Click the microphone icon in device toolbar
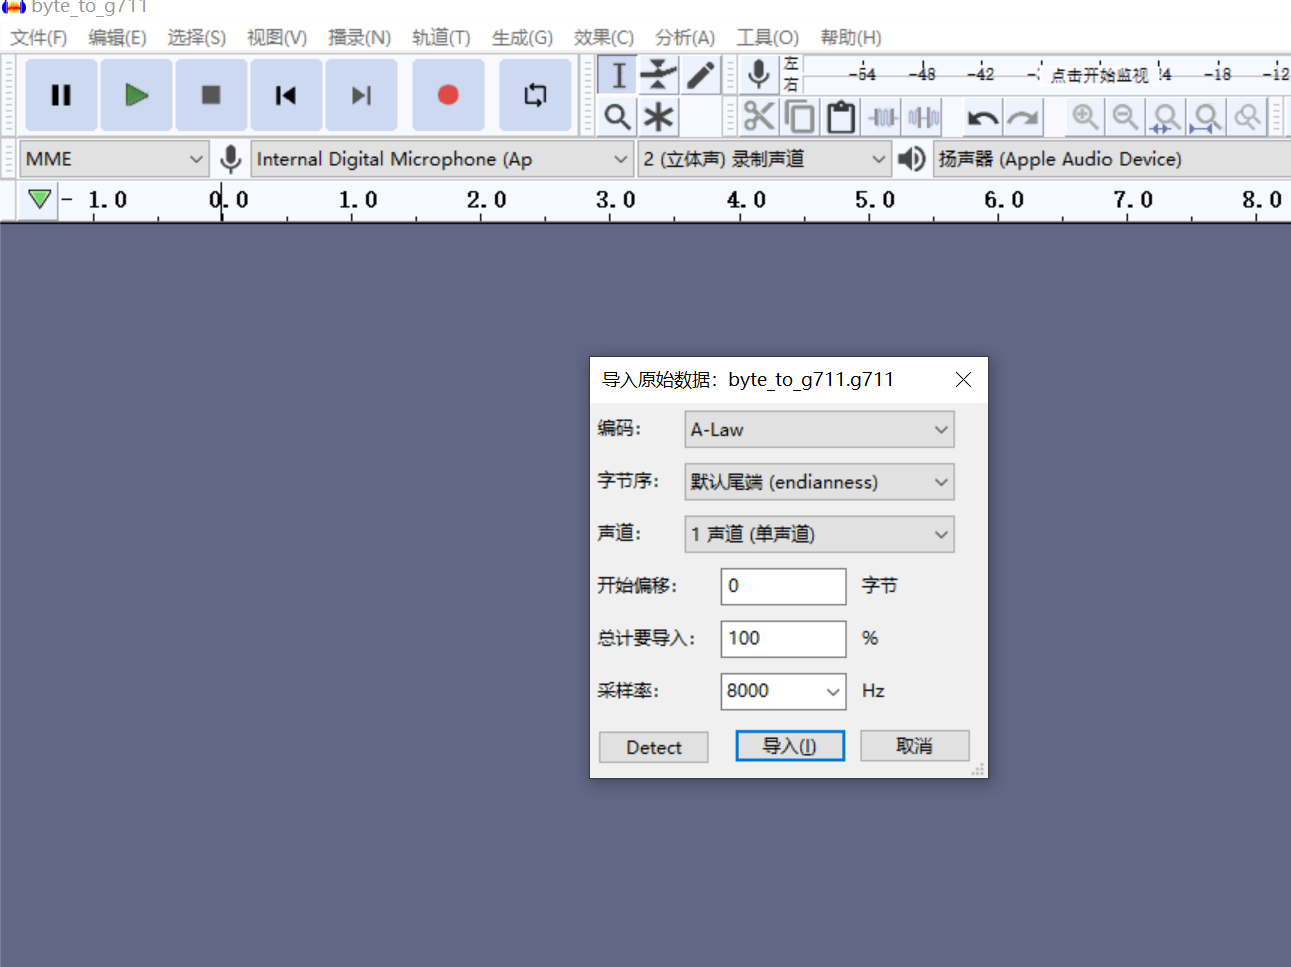 click(230, 159)
